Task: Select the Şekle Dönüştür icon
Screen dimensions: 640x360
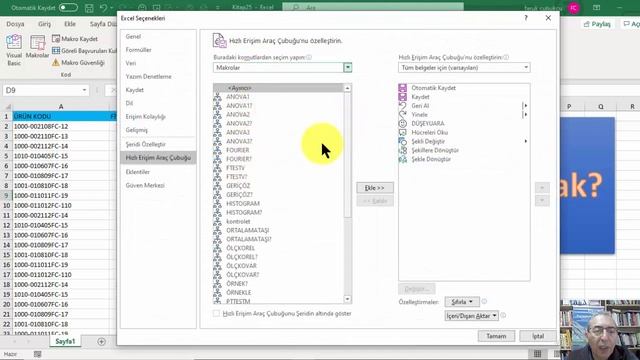Action: pos(402,159)
